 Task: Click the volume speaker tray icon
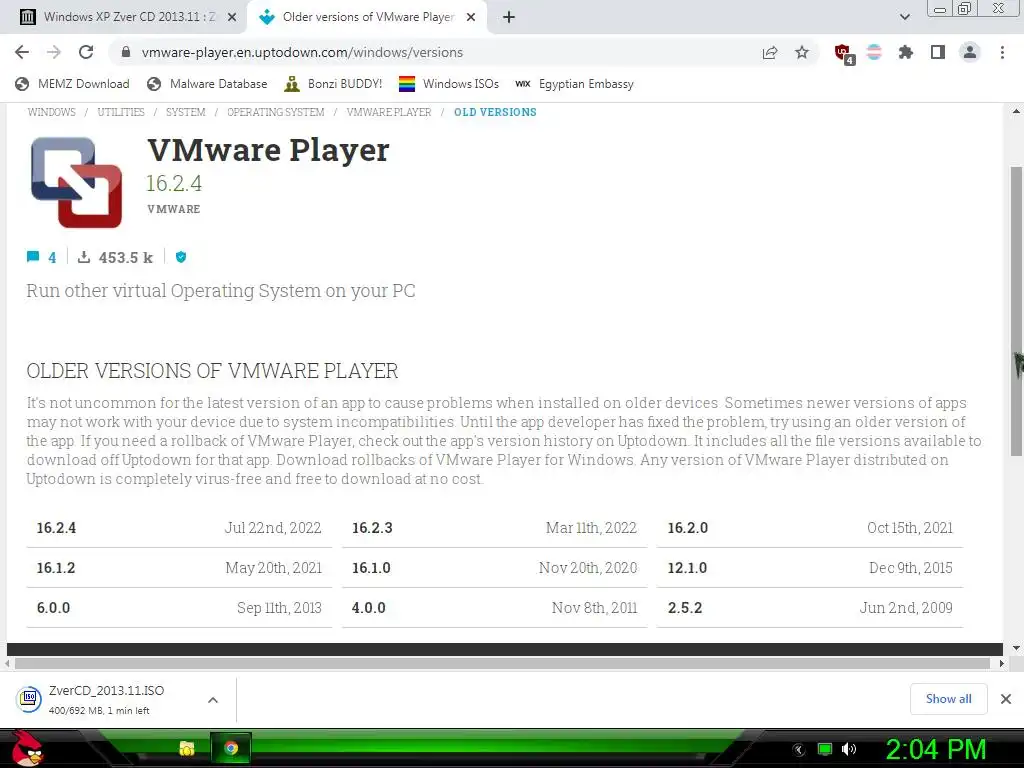[849, 749]
